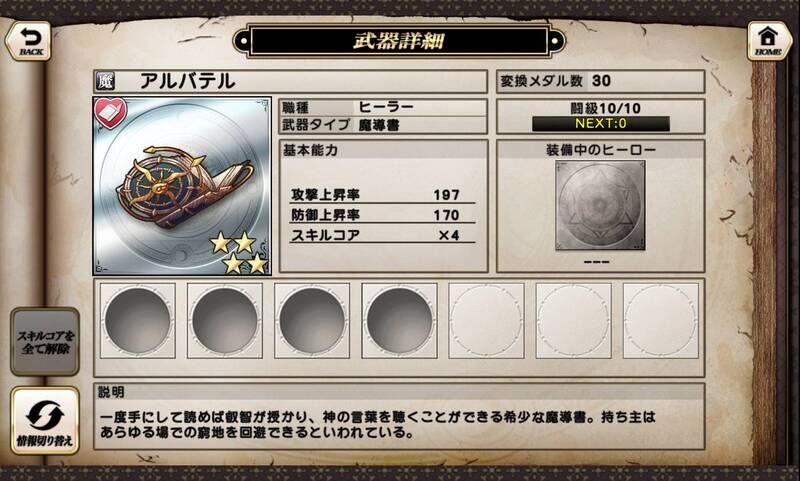Tap the 変換メダル数 30 field
The width and height of the screenshot is (800, 481).
pos(601,81)
